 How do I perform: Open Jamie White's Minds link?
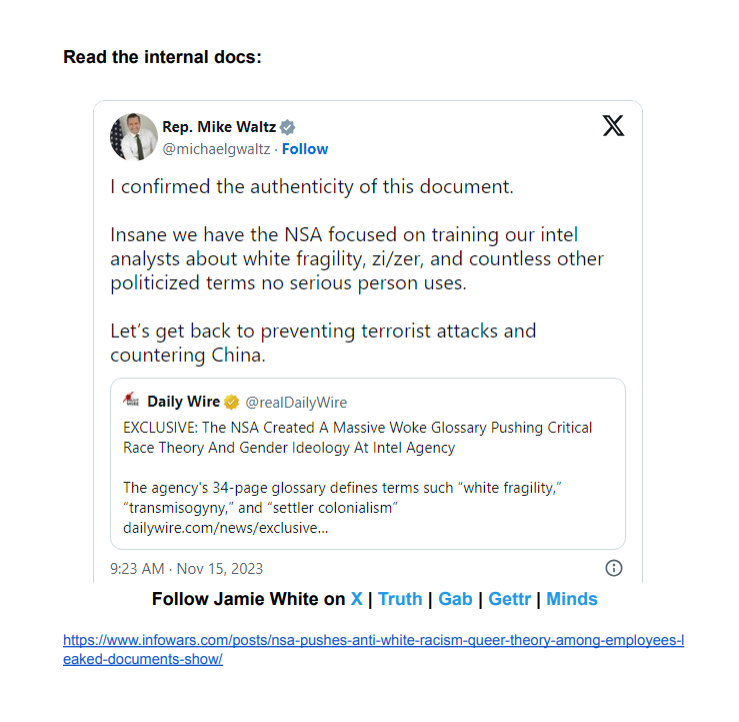(x=572, y=599)
